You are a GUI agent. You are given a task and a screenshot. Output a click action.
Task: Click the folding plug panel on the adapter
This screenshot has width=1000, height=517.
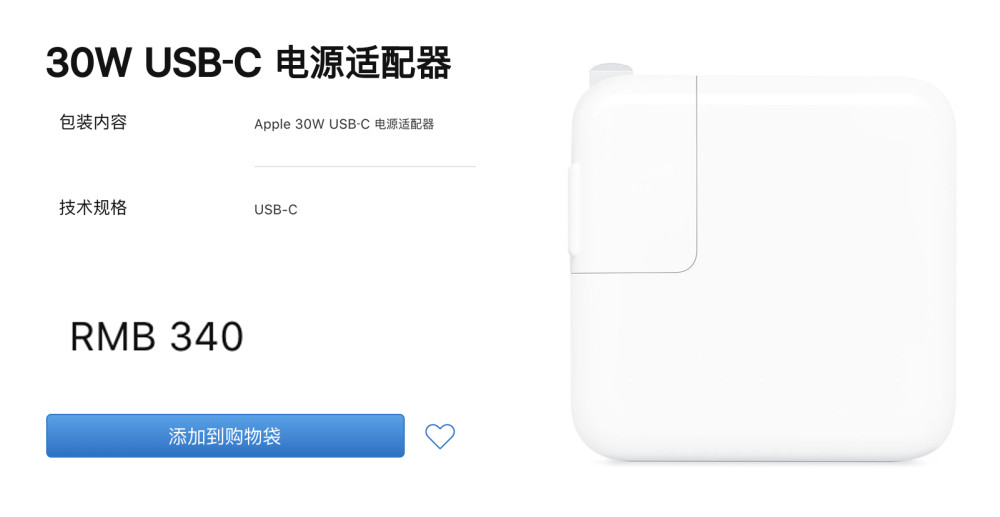click(635, 175)
